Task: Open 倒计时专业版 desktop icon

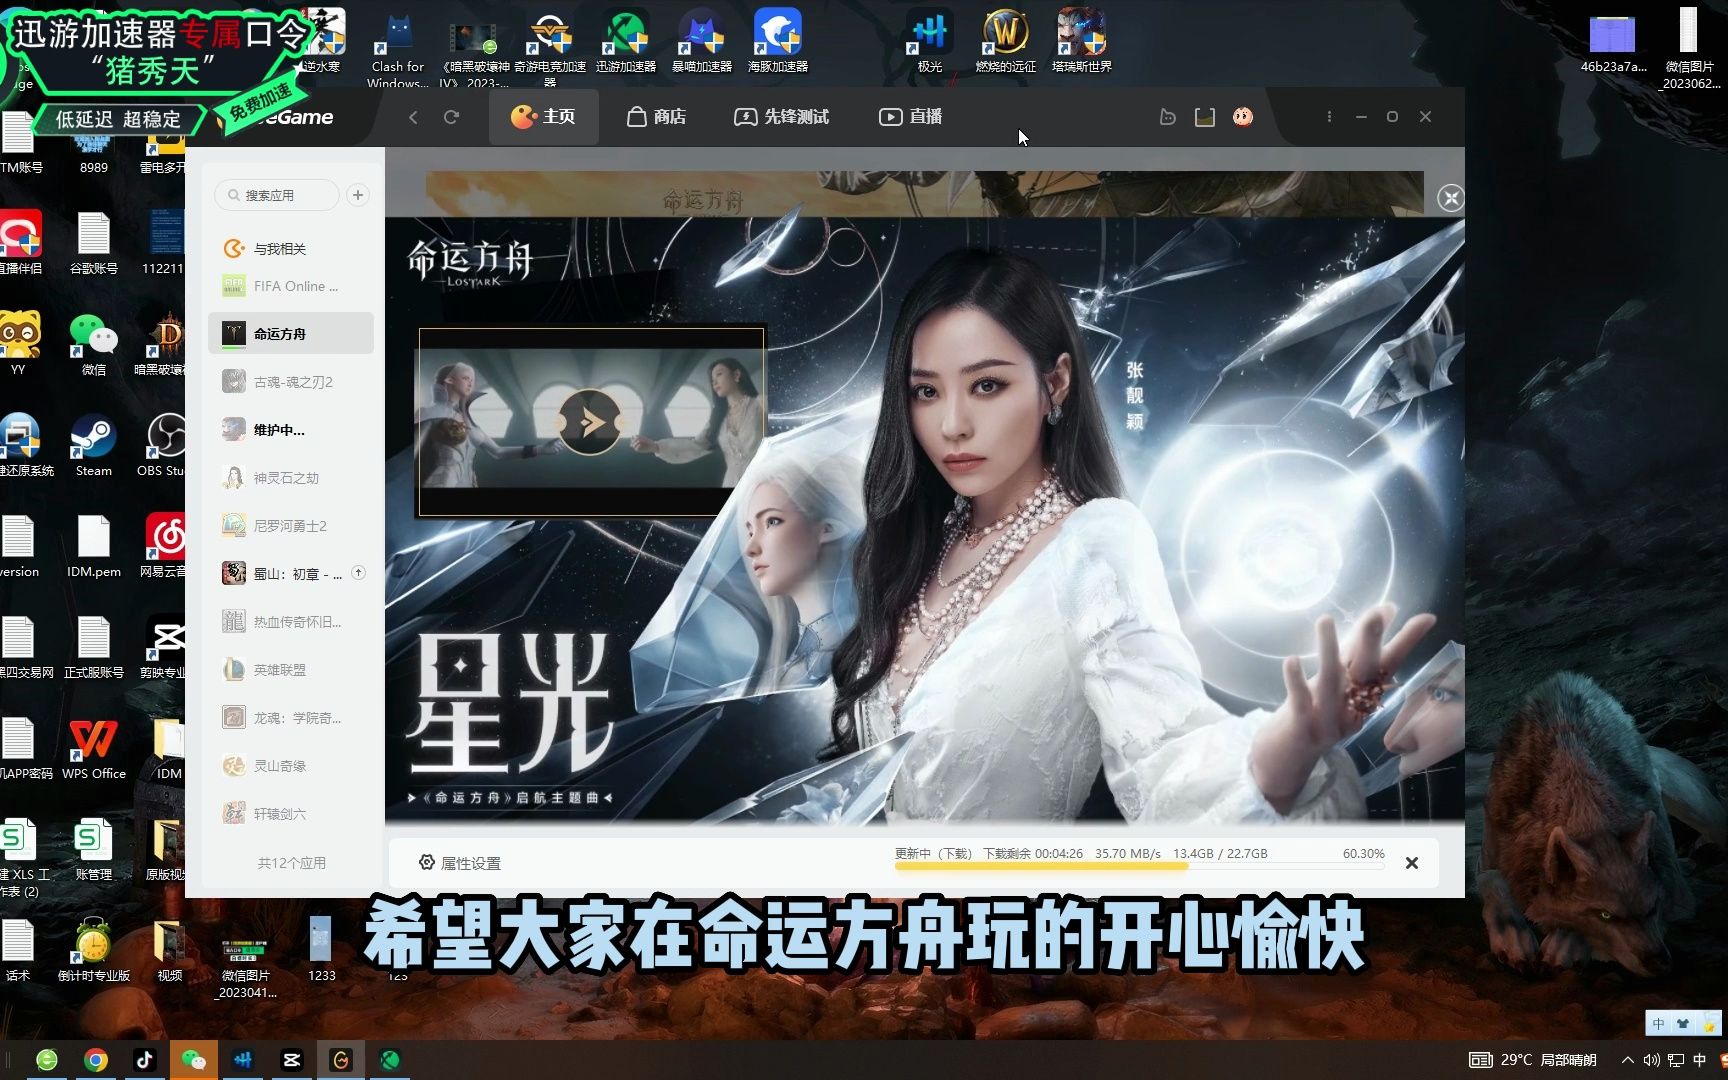Action: coord(93,950)
